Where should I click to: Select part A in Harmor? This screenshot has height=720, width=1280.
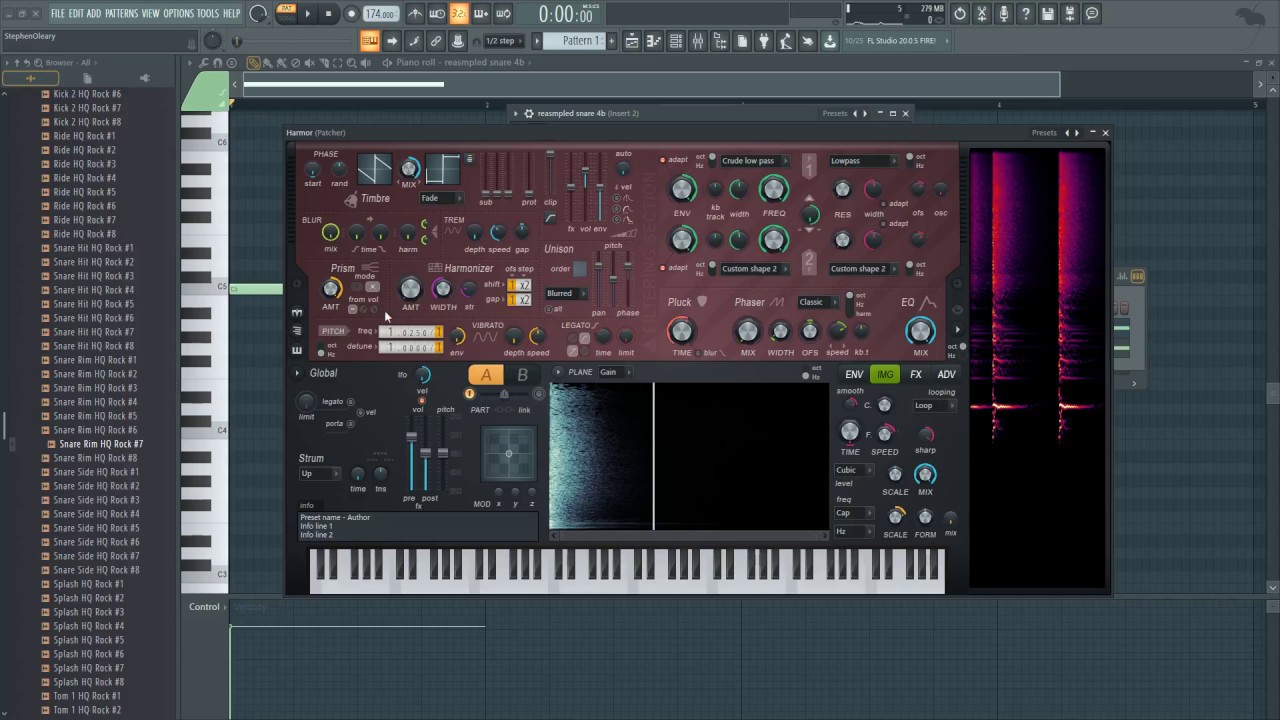click(486, 375)
